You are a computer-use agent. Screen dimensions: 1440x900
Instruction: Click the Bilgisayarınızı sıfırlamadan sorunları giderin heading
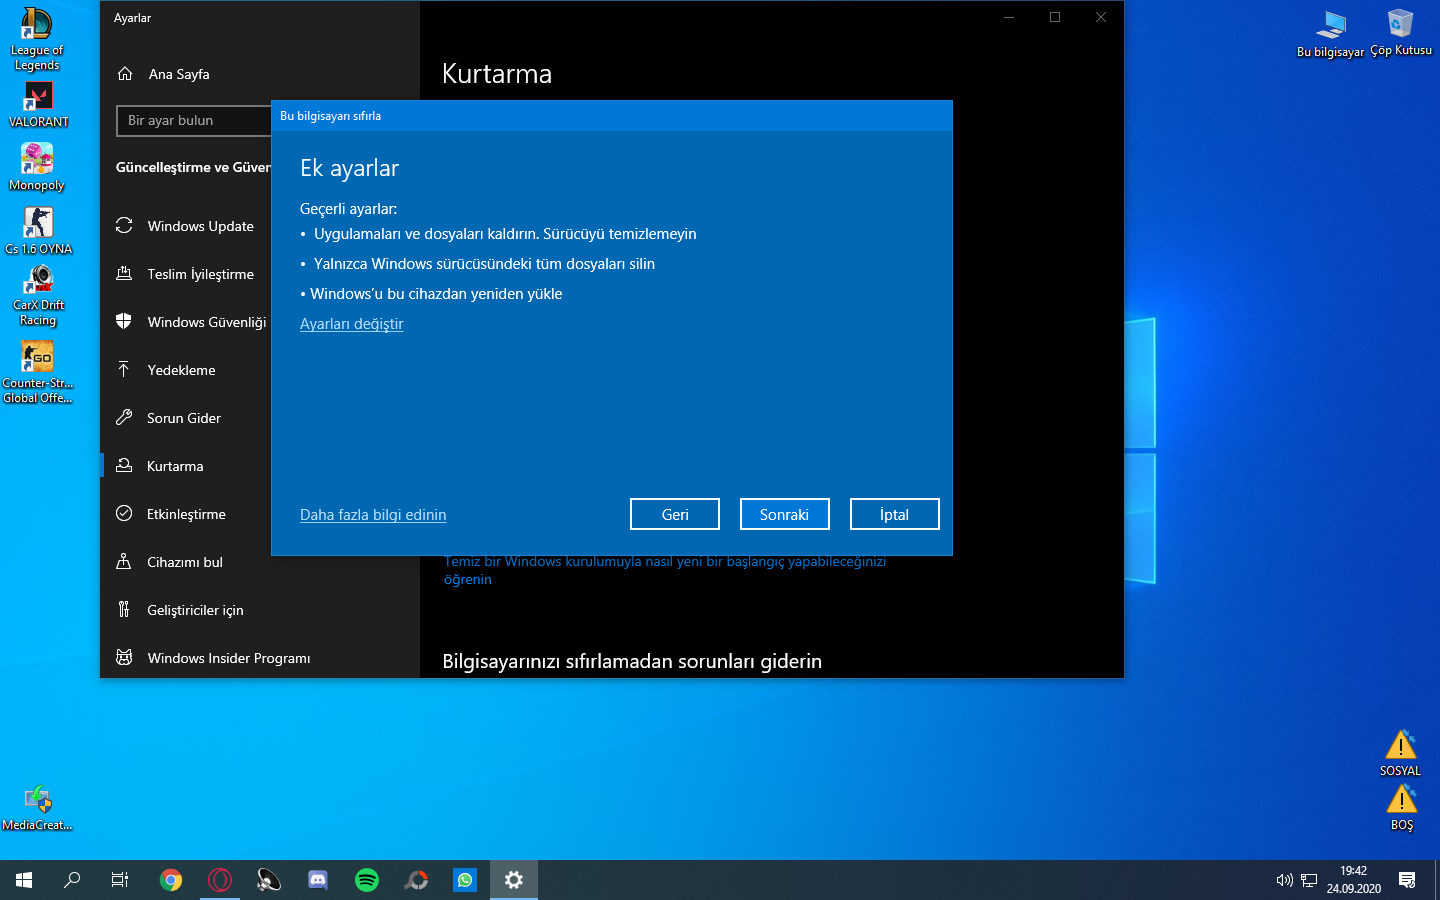pos(632,661)
